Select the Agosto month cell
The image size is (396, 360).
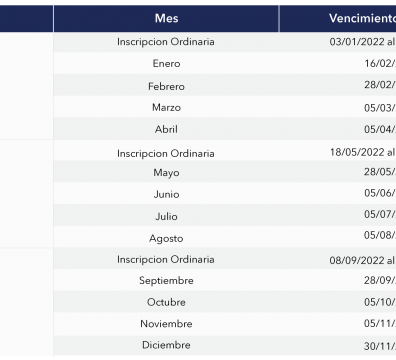pyautogui.click(x=166, y=238)
